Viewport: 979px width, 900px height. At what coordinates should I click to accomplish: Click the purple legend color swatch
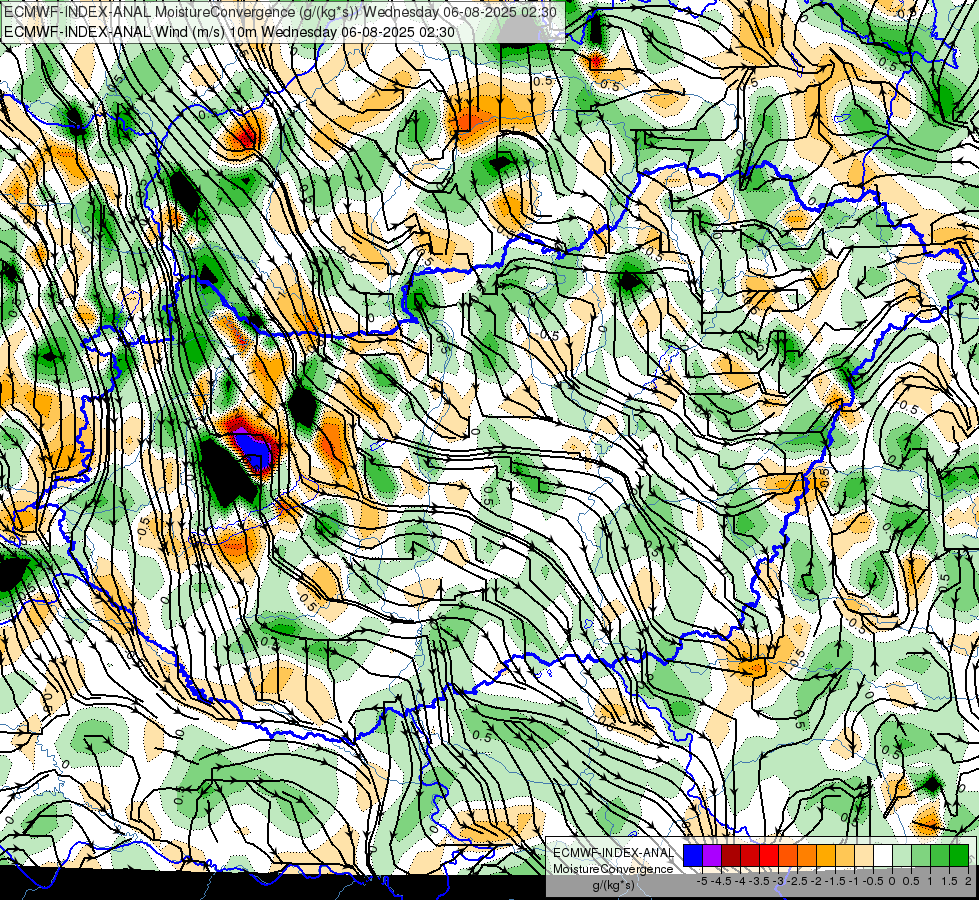coord(712,855)
